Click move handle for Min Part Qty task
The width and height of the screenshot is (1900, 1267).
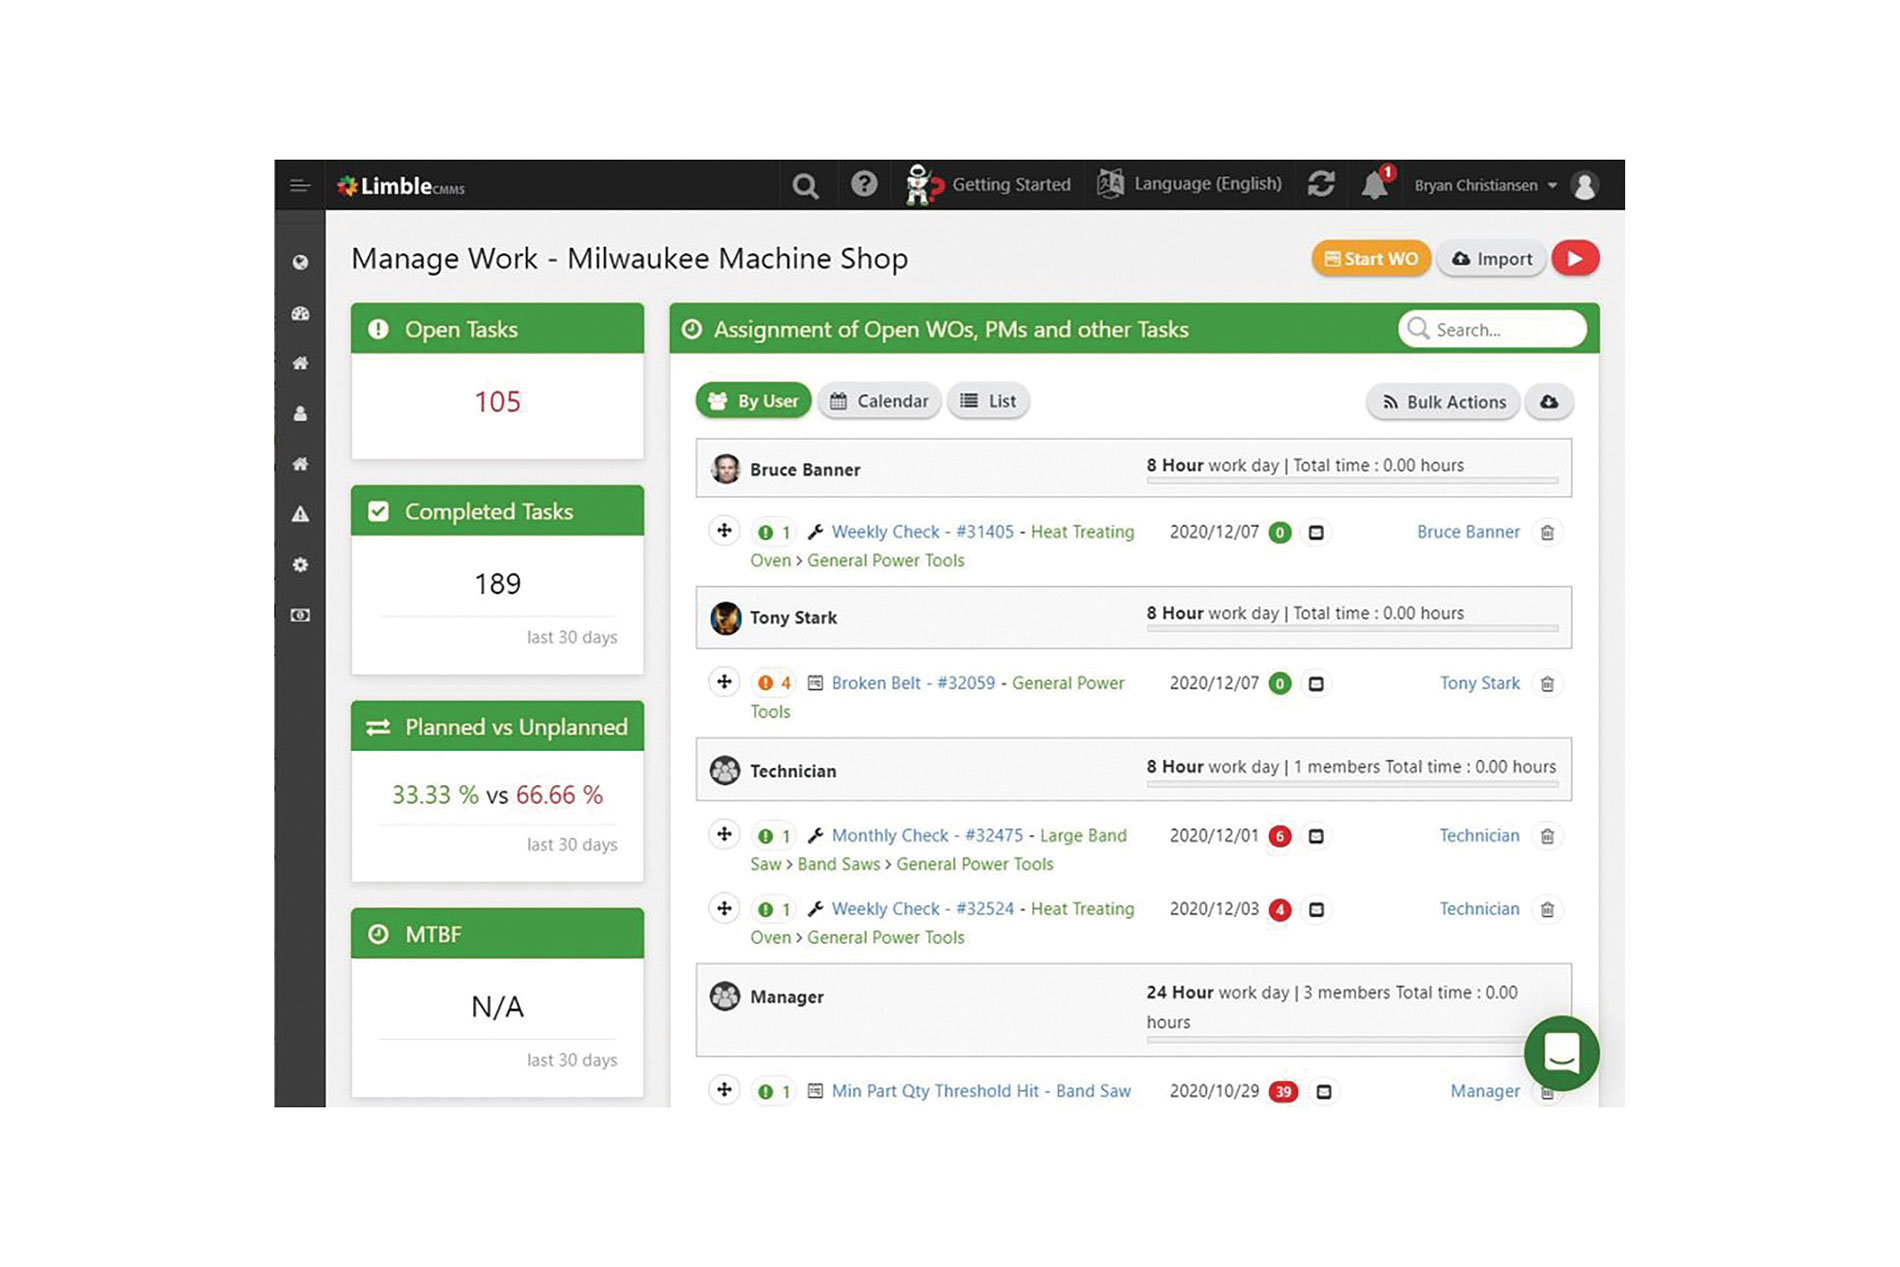(724, 1090)
